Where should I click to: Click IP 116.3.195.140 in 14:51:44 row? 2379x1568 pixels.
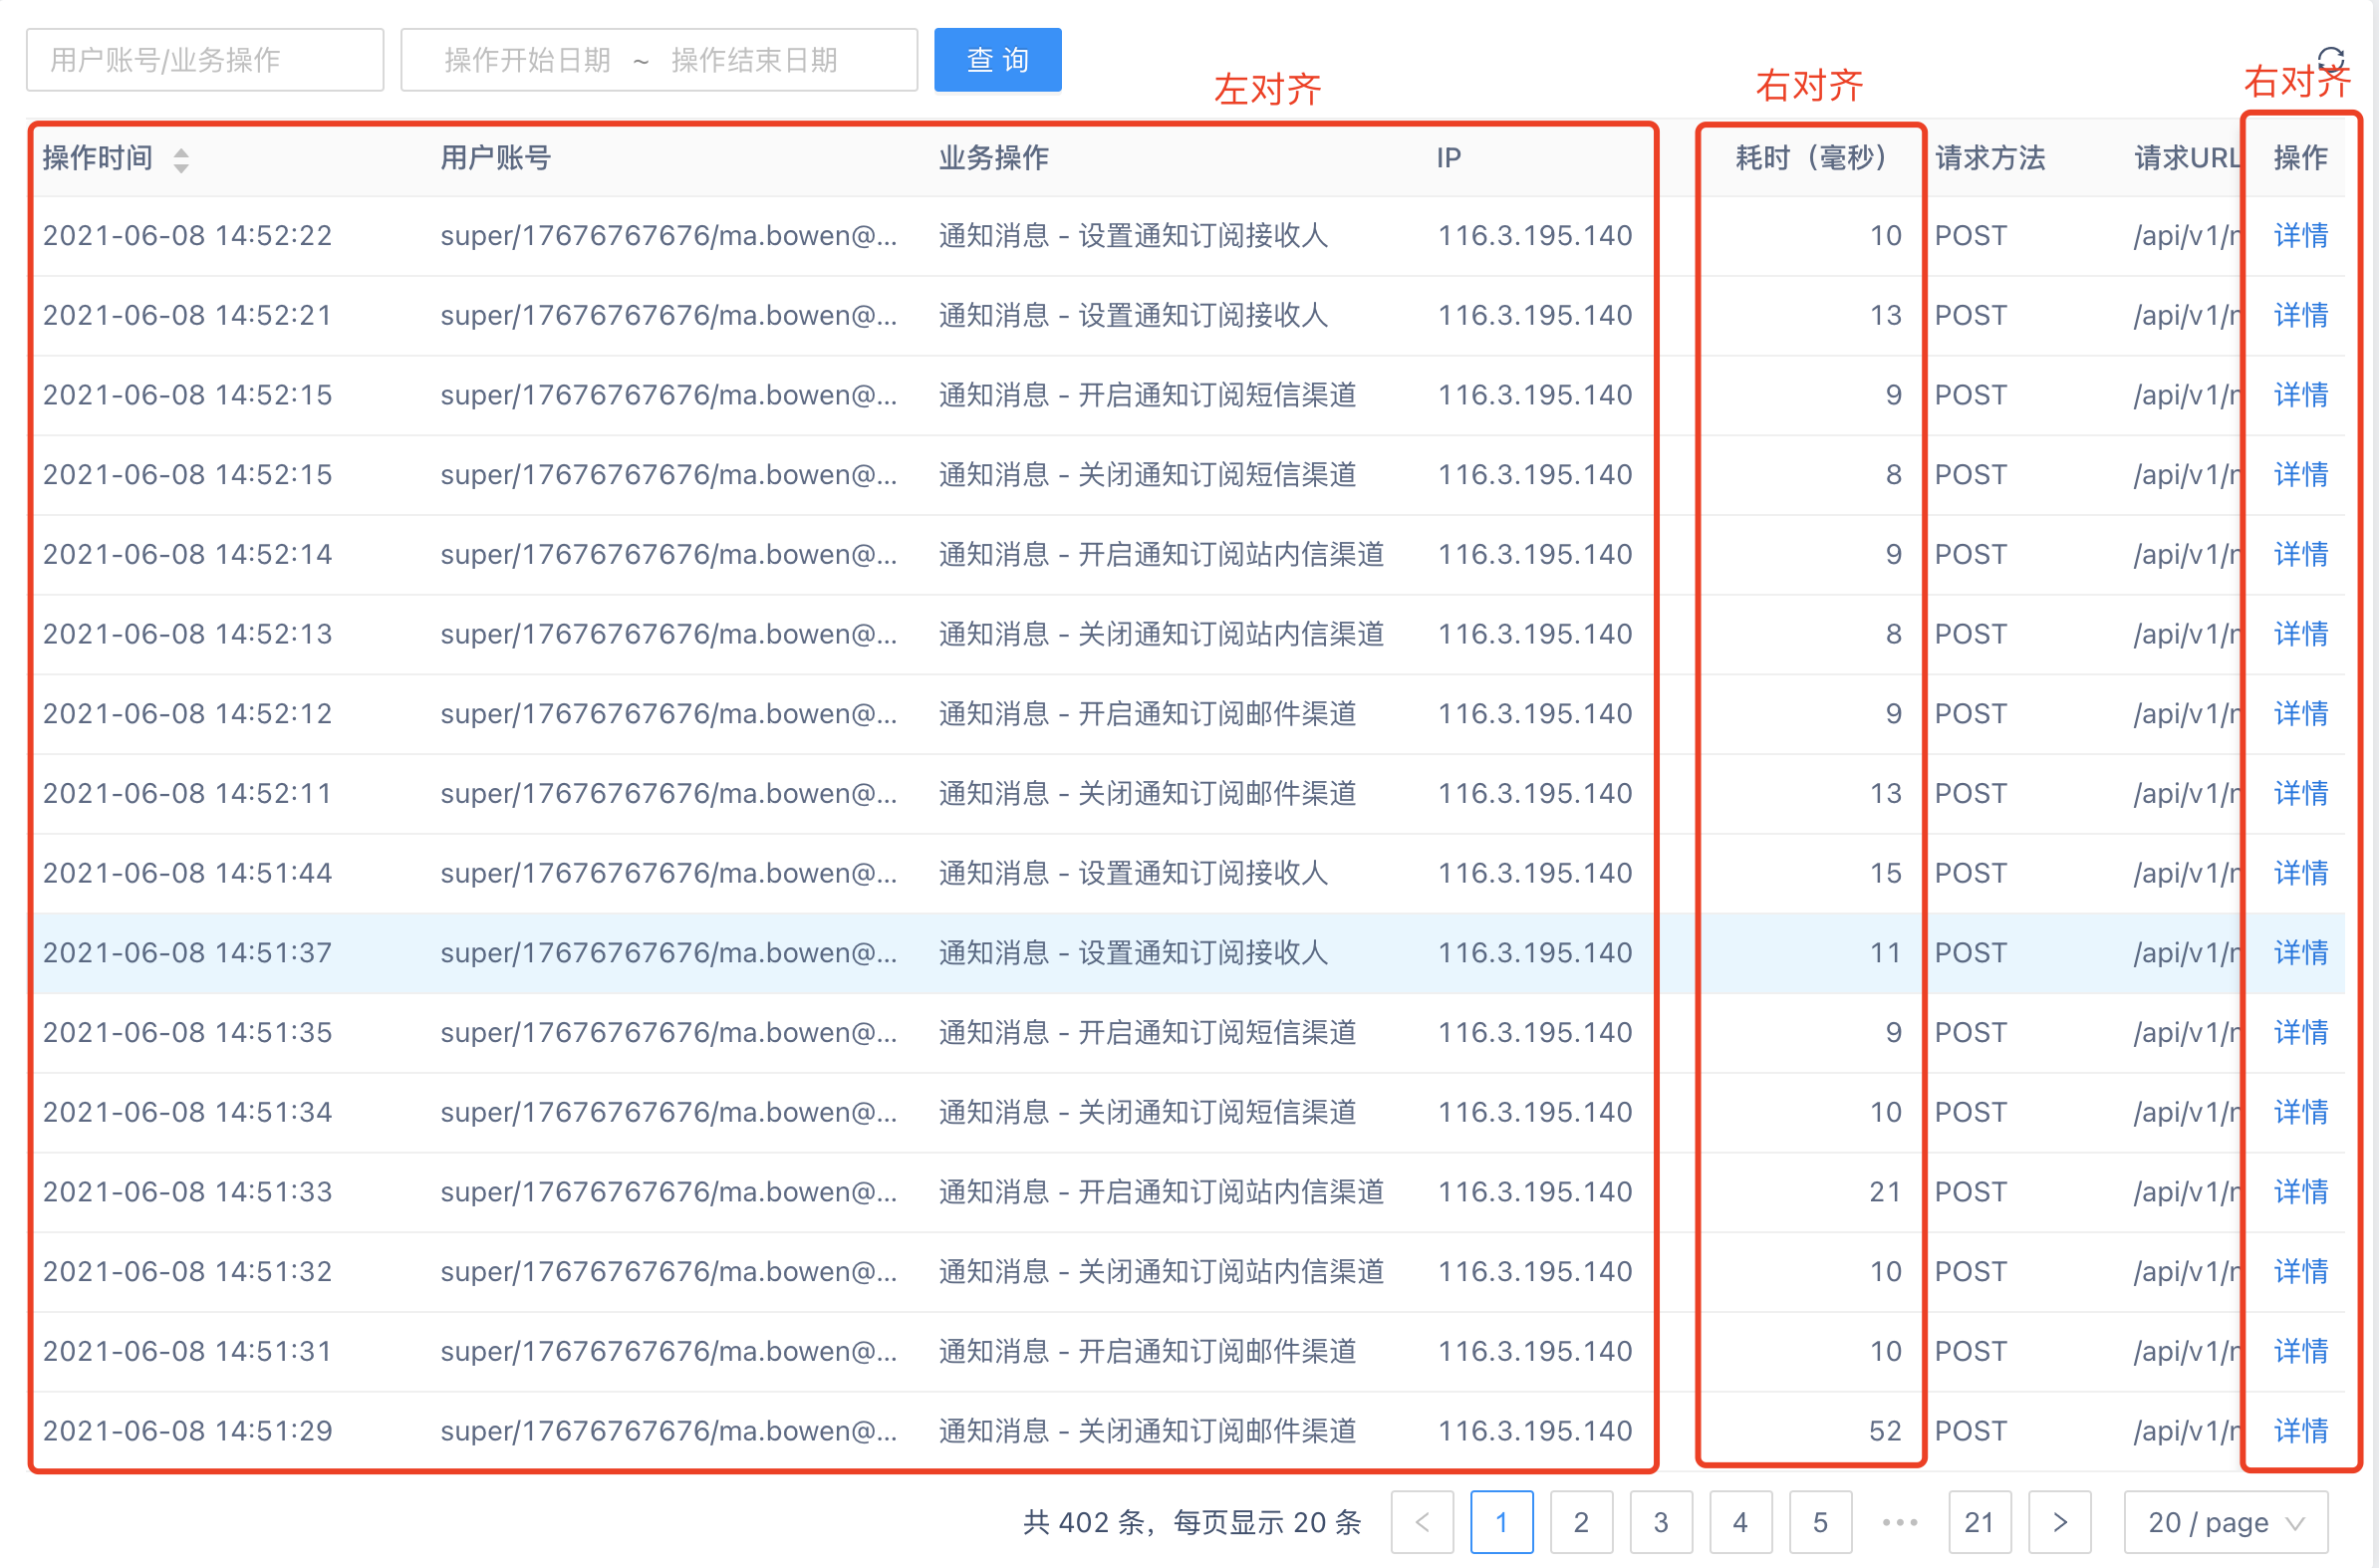1535,873
